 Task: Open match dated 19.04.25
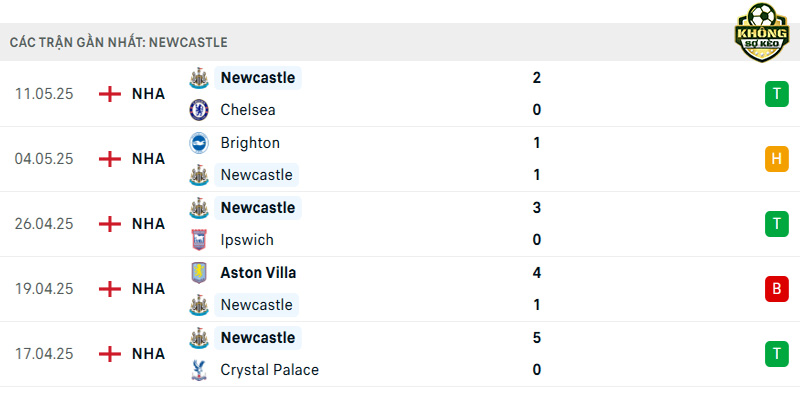pyautogui.click(x=400, y=289)
